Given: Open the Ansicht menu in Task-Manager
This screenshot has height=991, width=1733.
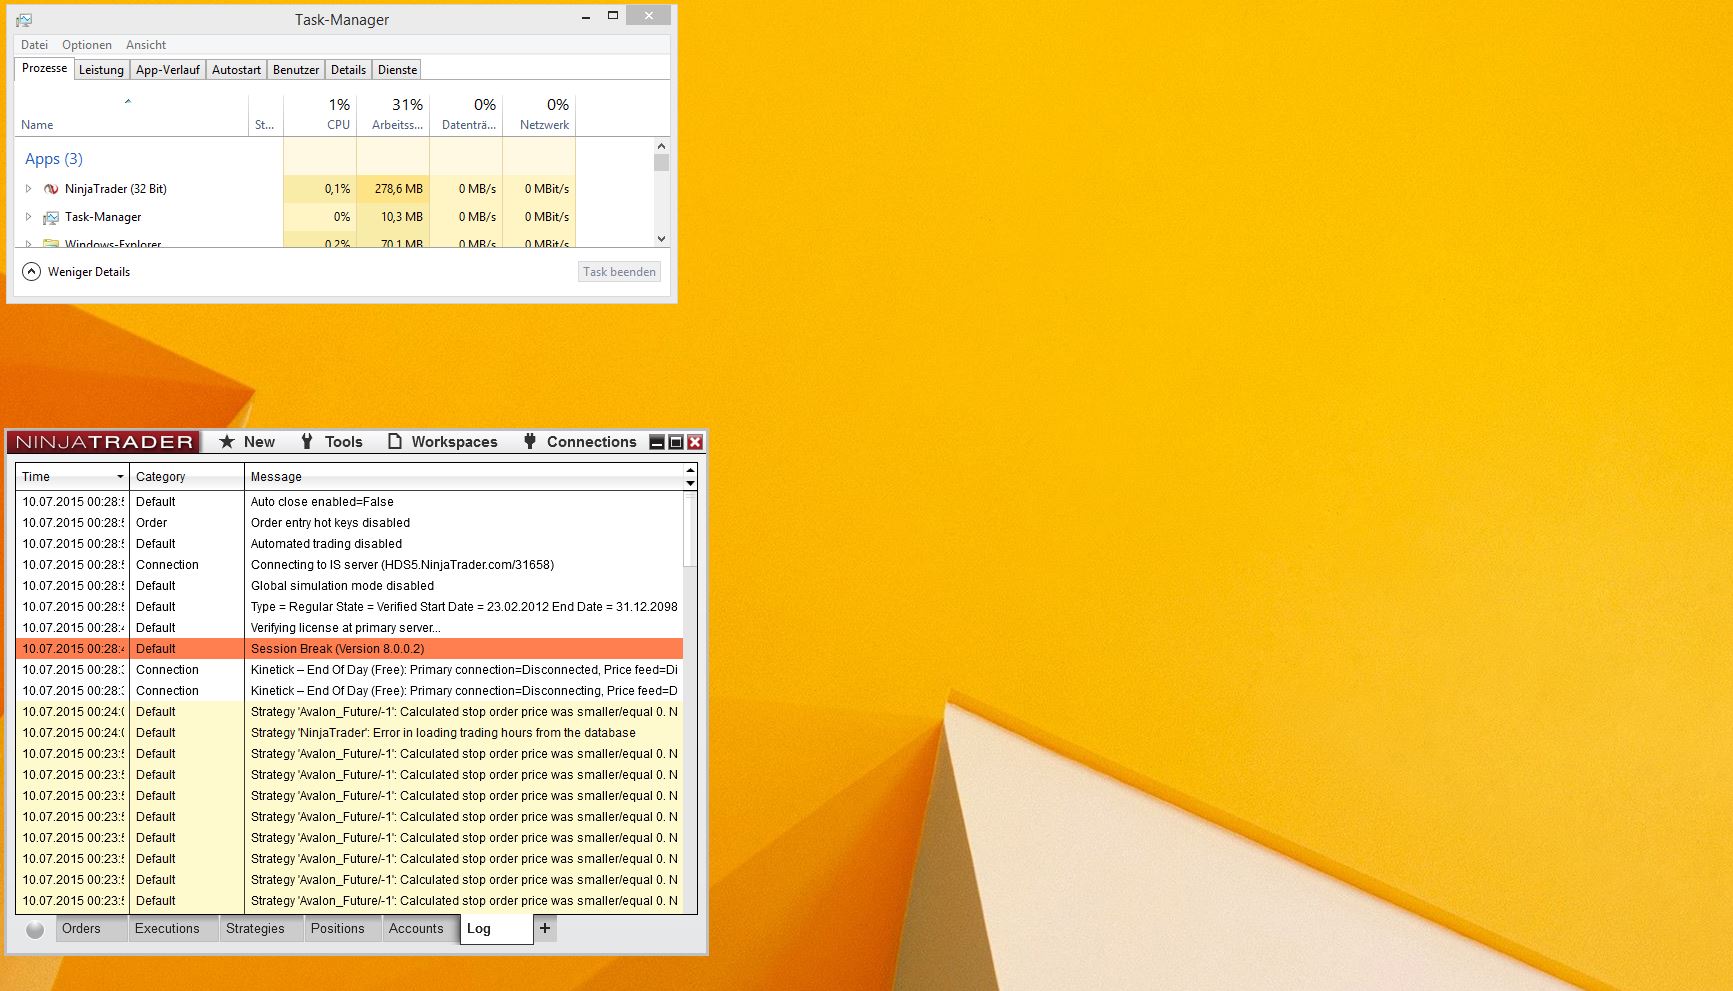Looking at the screenshot, I should point(146,45).
